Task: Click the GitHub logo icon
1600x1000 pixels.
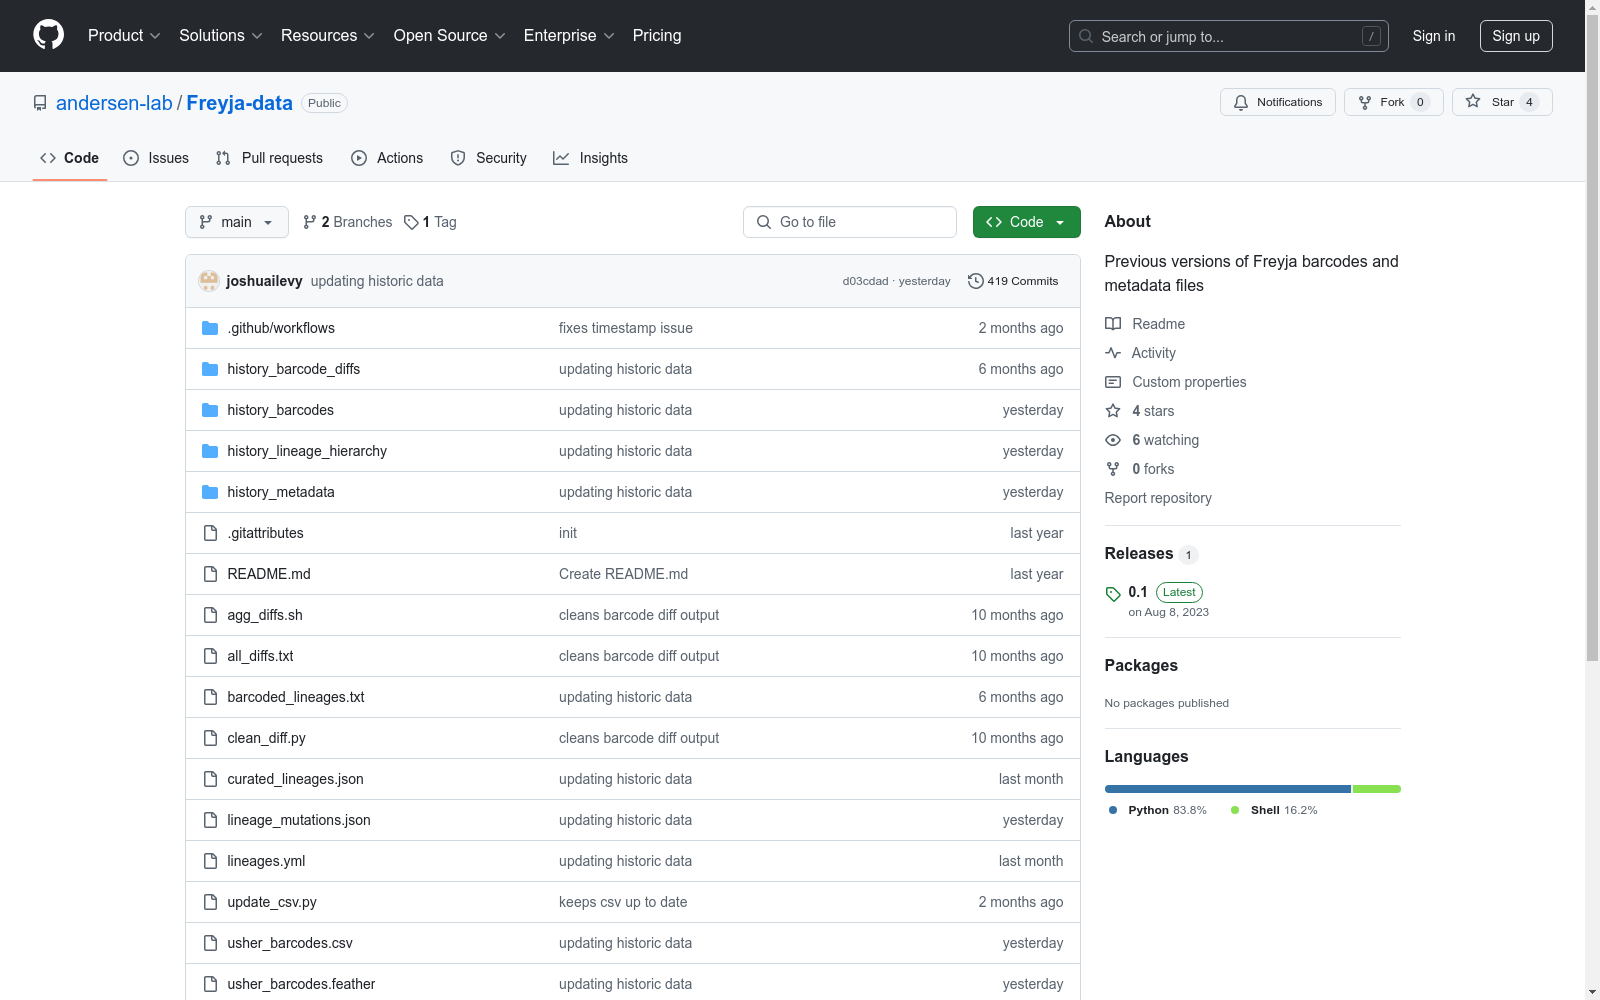Action: click(48, 35)
